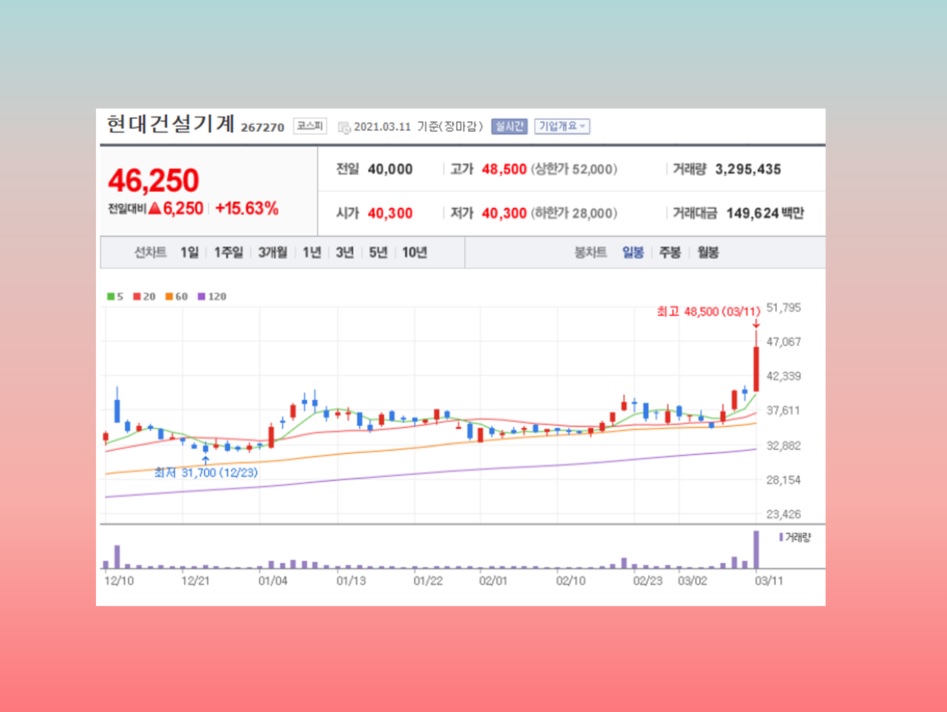The width and height of the screenshot is (947, 712).
Task: Click the 최고 48,500 (03/11) chart label
Action: (x=708, y=312)
